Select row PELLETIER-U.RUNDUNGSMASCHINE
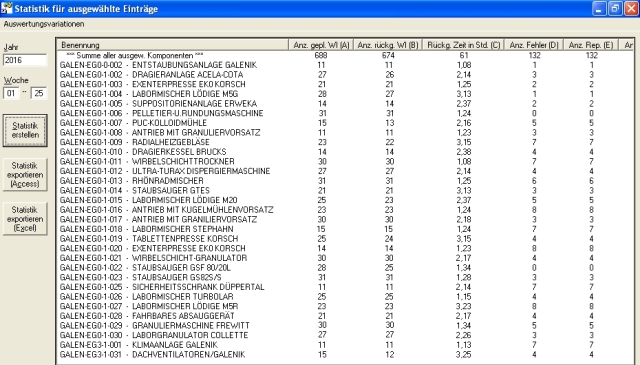640x365 pixels. pyautogui.click(x=344, y=113)
